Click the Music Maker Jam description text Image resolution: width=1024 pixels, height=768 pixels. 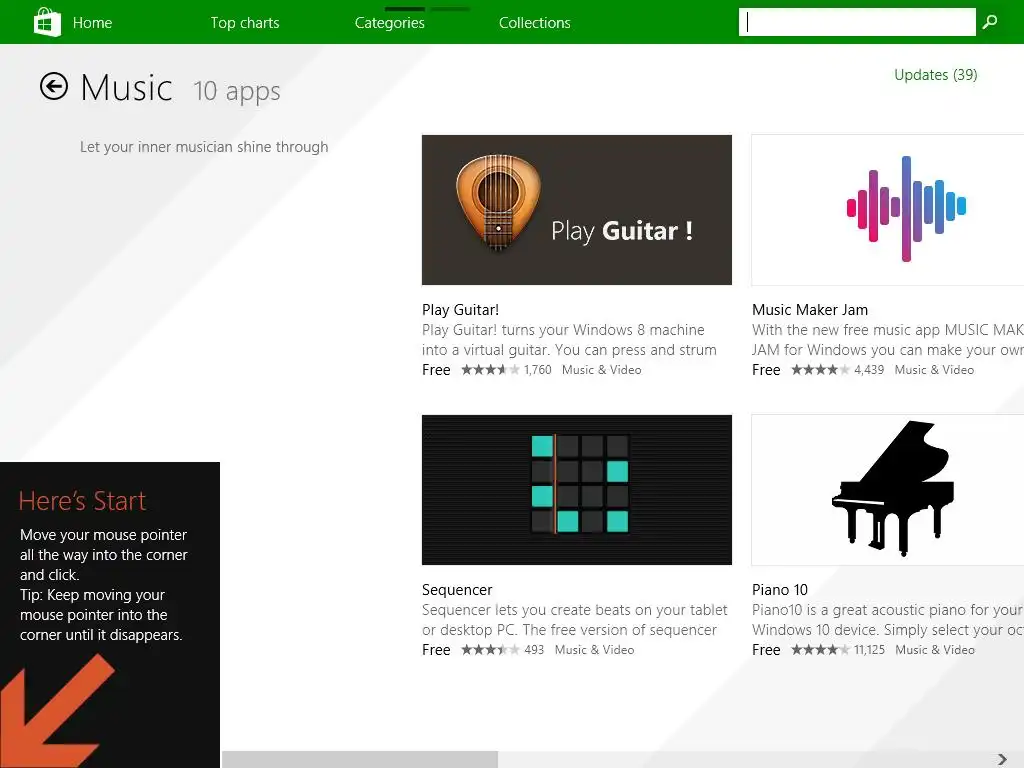(x=888, y=340)
